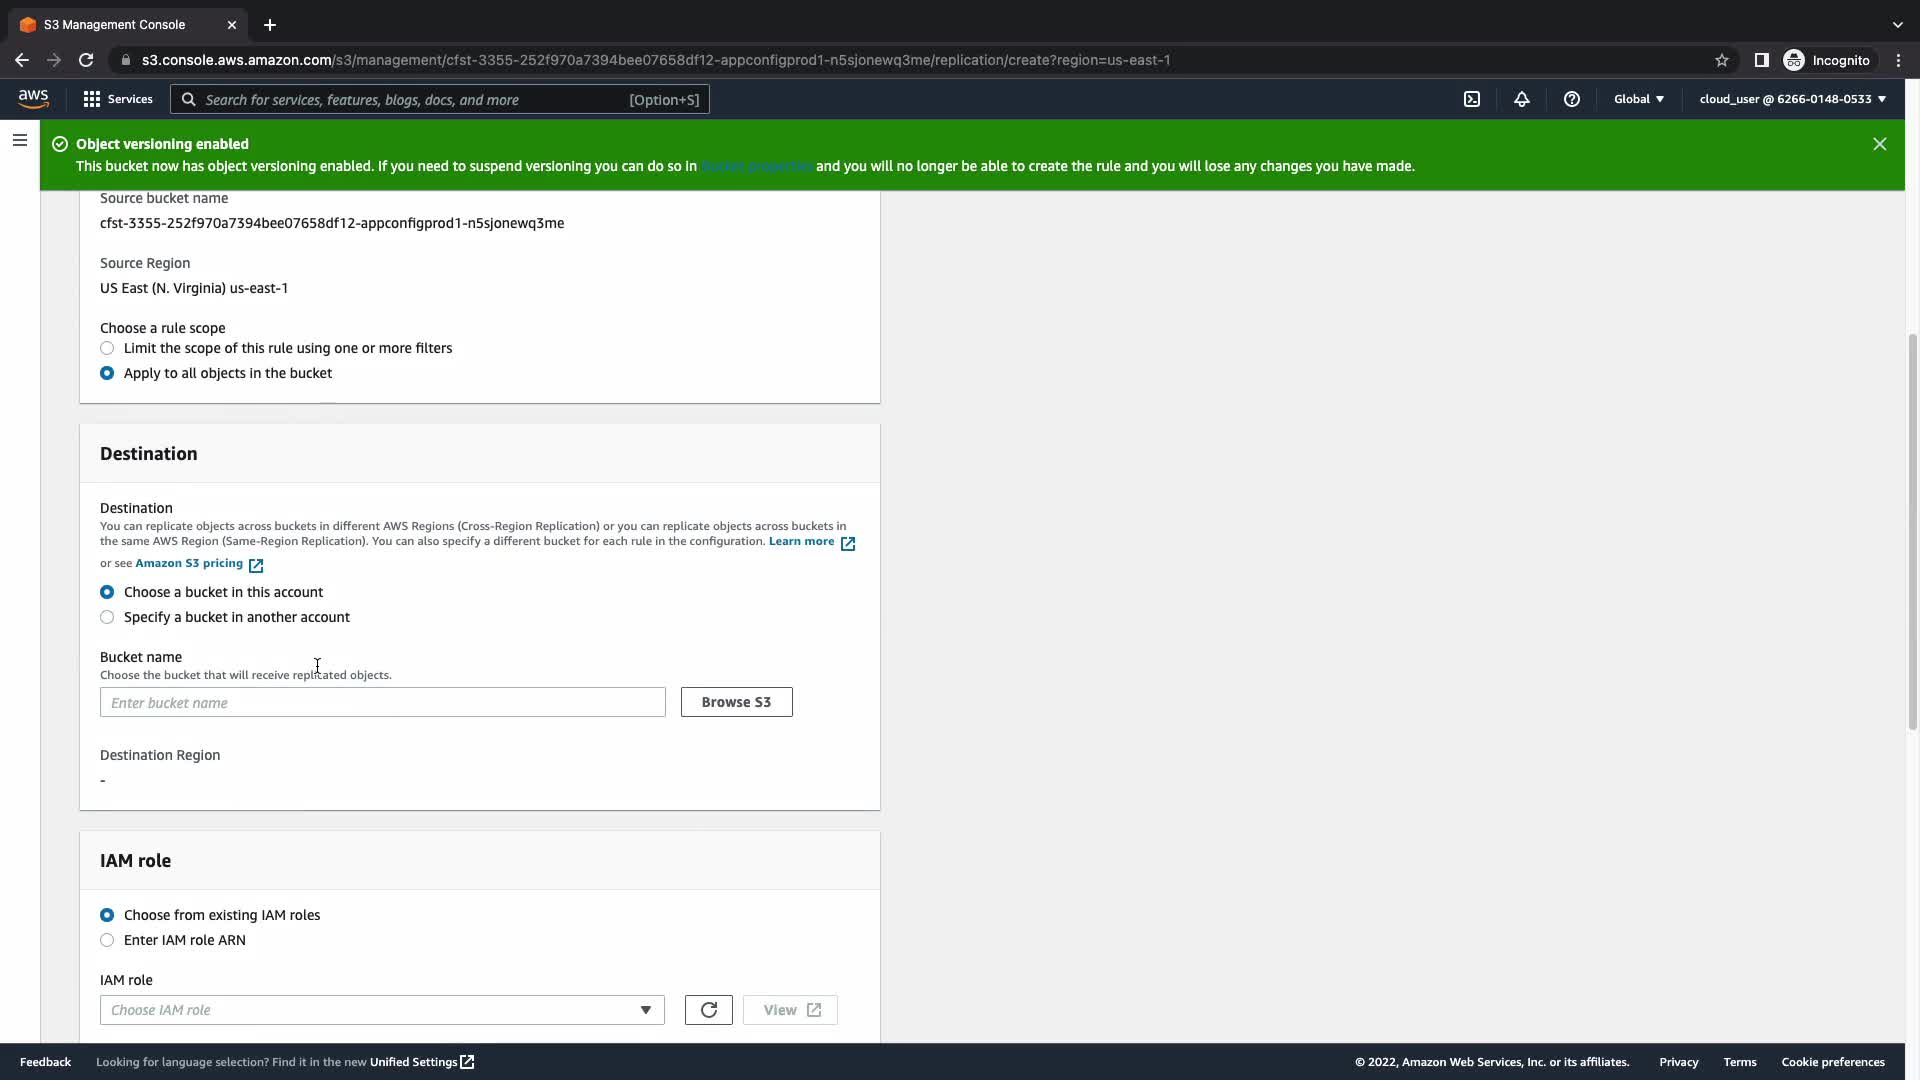Select Specify a bucket in another account

[x=107, y=617]
